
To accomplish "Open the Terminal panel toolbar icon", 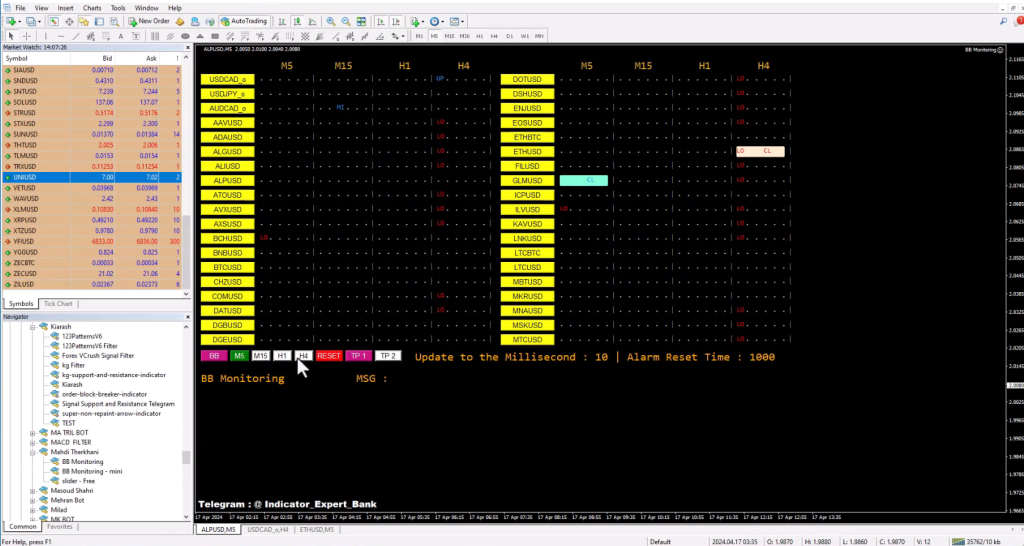I will (x=99, y=22).
